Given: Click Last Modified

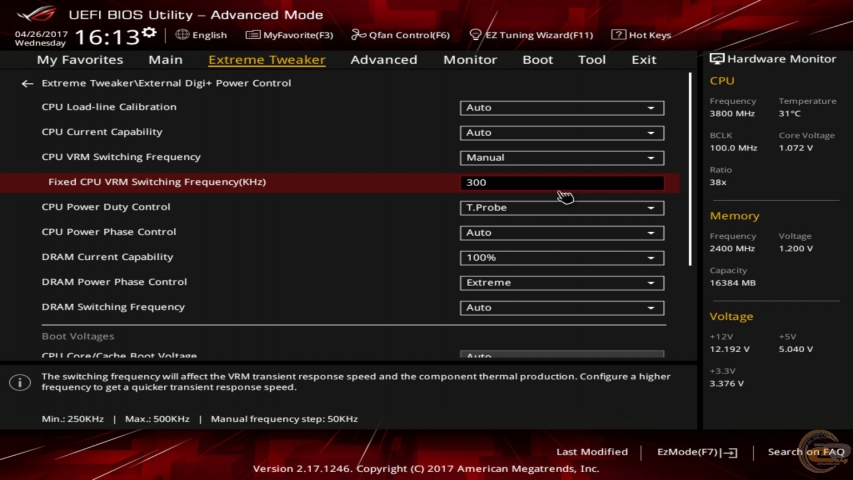Looking at the screenshot, I should tap(592, 452).
